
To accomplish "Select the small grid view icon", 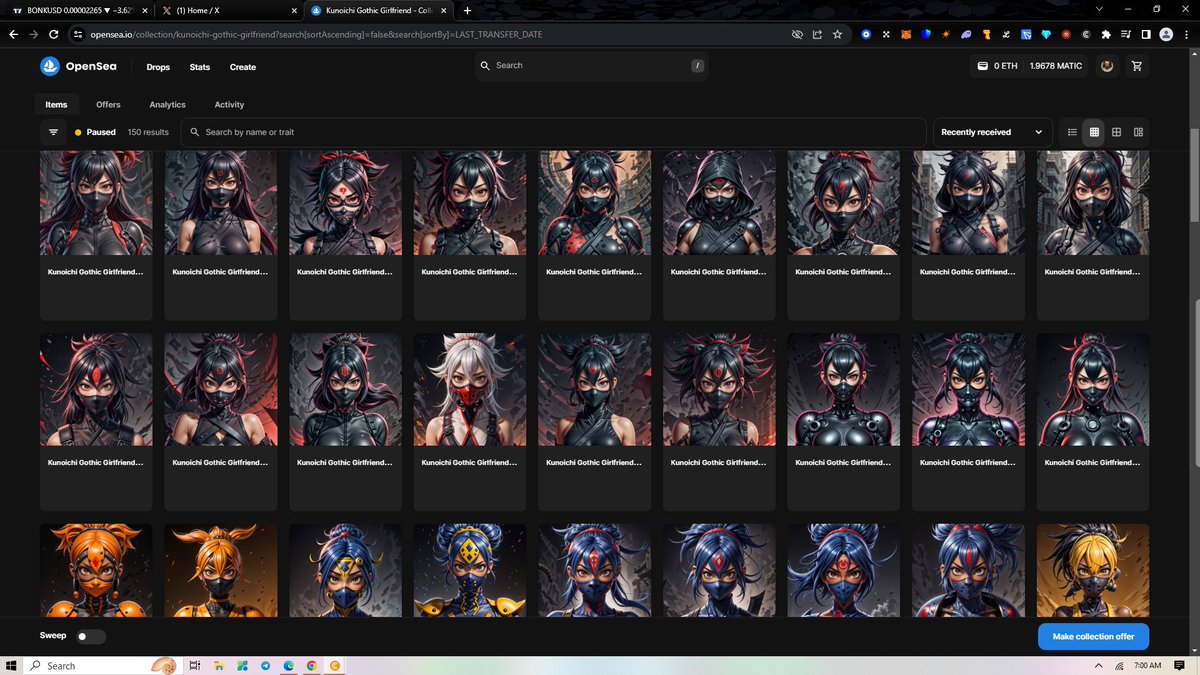I will [x=1094, y=132].
